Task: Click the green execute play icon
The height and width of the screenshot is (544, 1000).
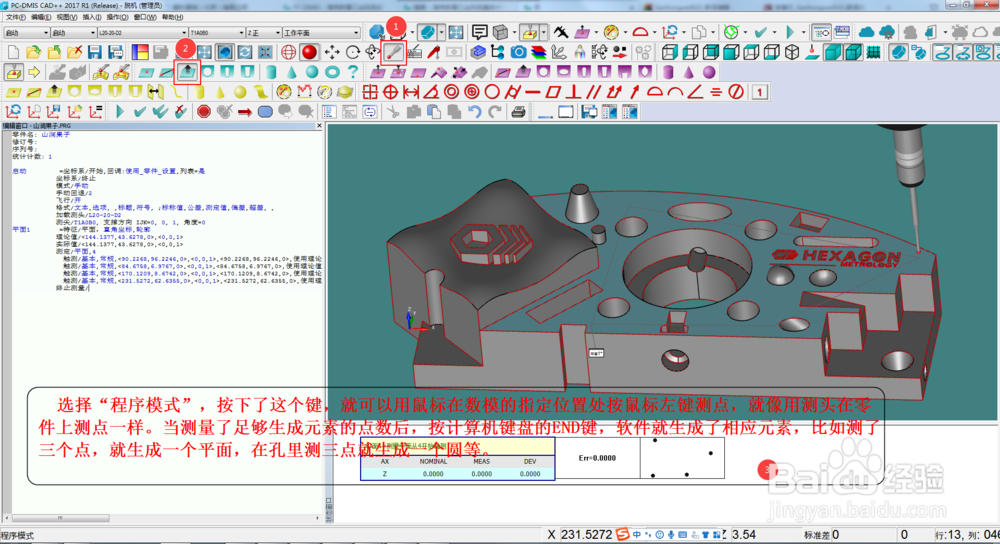Action: [120, 112]
